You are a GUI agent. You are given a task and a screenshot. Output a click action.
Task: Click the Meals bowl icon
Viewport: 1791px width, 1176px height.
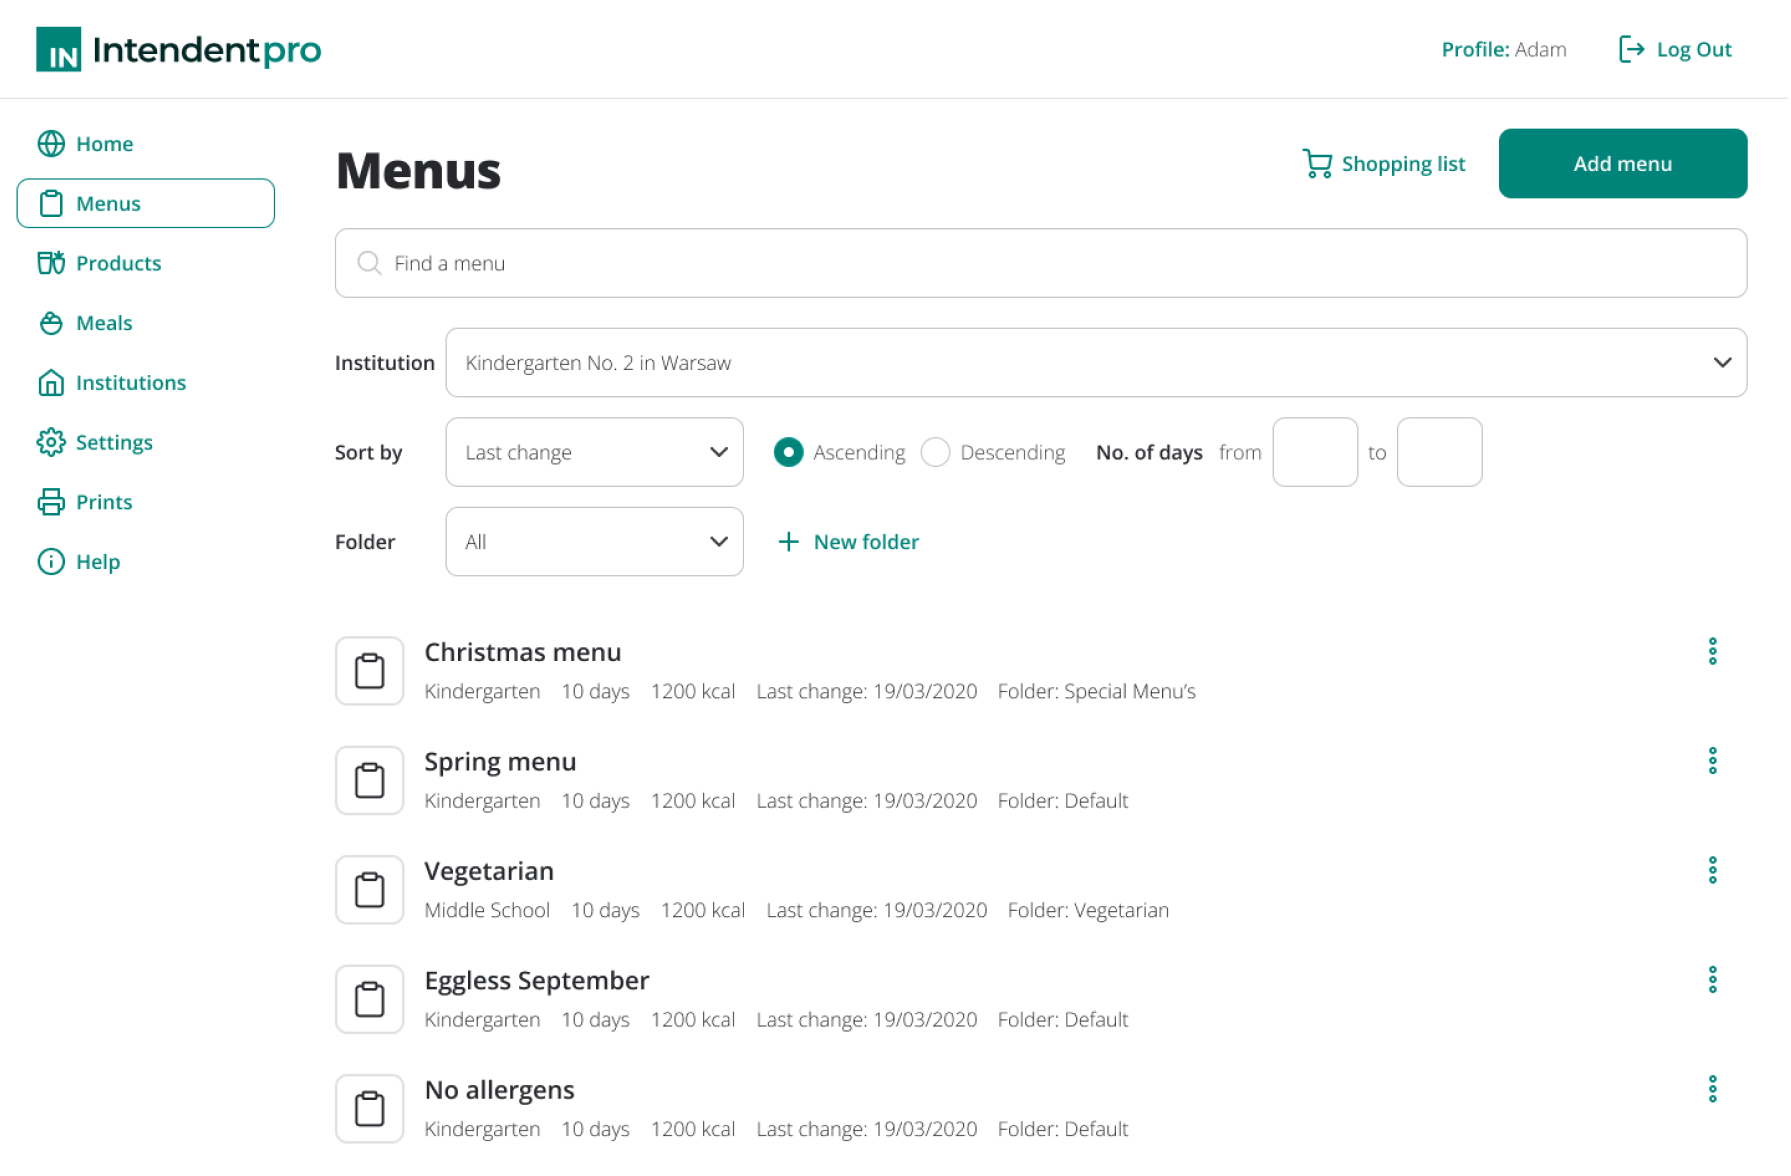[x=51, y=323]
